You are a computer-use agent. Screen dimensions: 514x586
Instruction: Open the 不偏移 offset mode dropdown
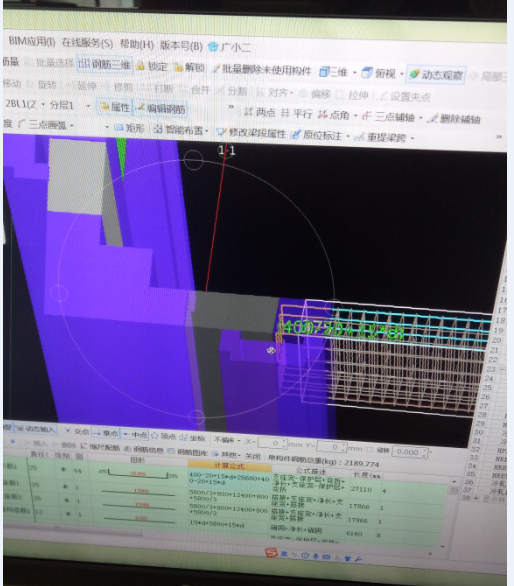coord(227,440)
